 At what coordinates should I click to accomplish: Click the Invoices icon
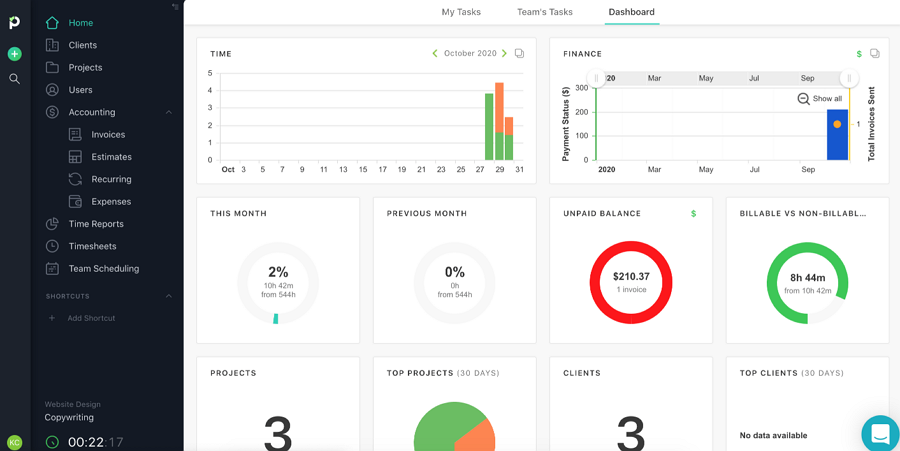(75, 135)
